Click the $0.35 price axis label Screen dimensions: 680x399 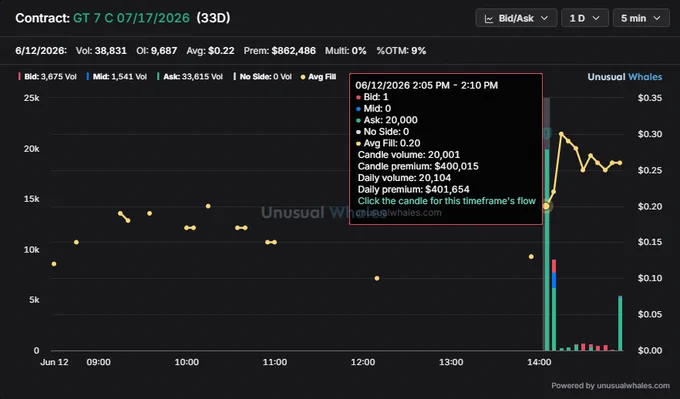650,98
